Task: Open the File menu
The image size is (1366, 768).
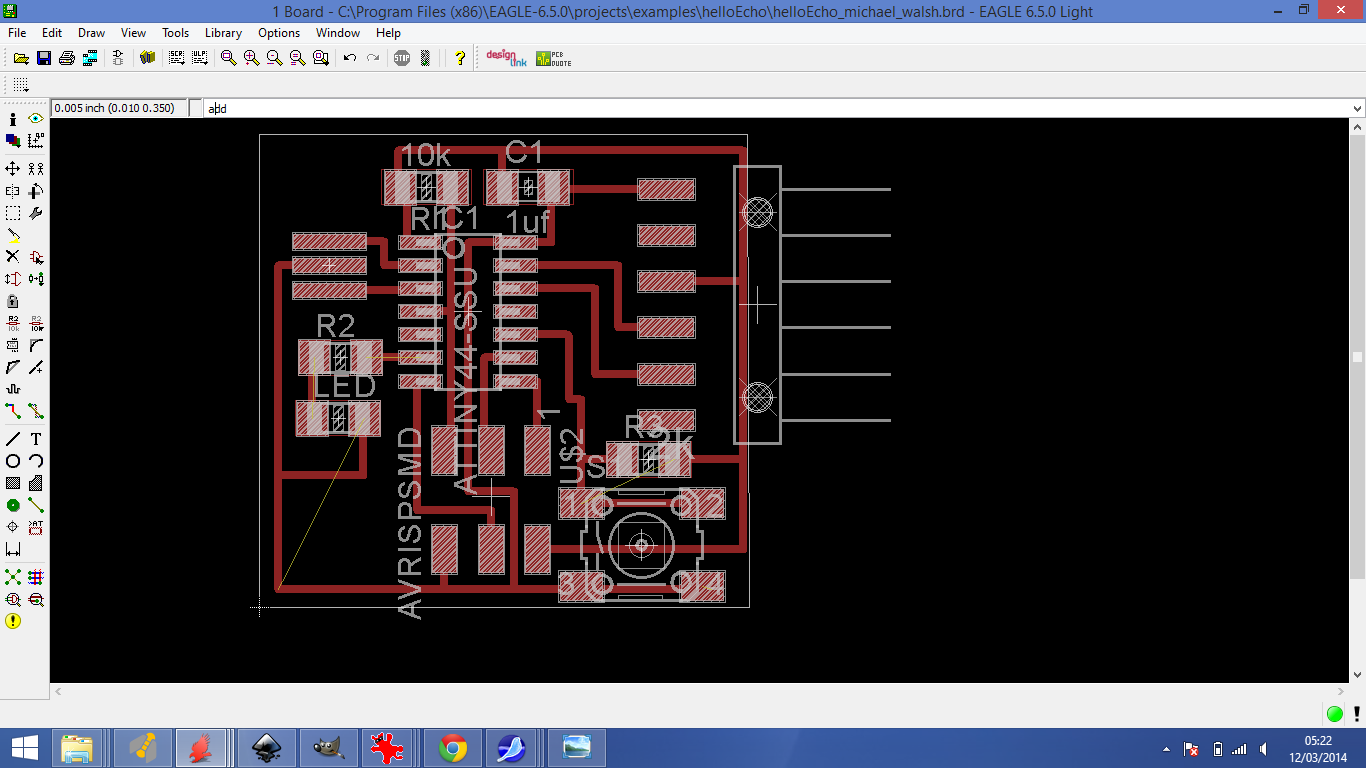Action: [x=17, y=33]
